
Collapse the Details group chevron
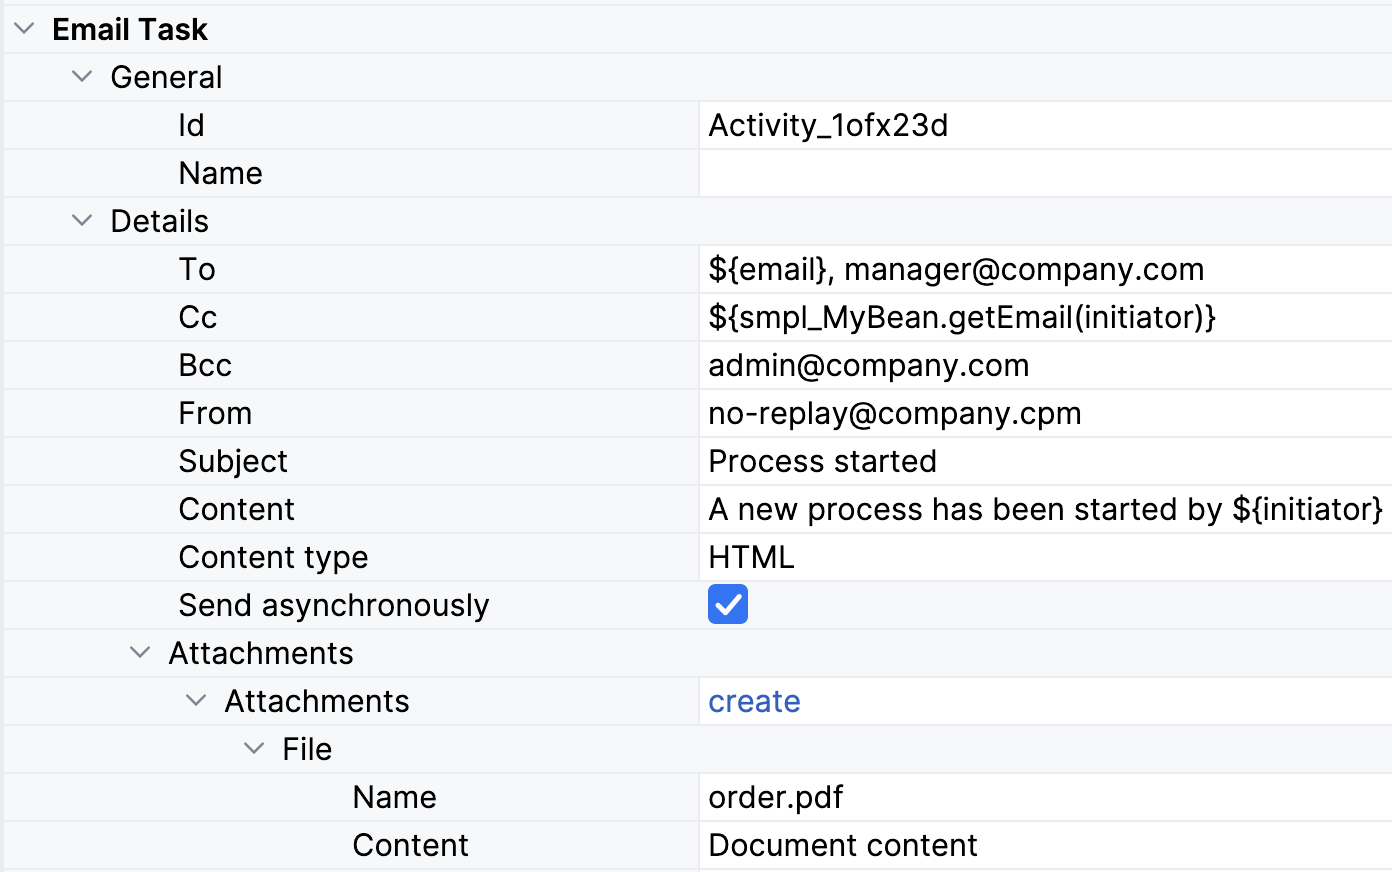coord(82,221)
